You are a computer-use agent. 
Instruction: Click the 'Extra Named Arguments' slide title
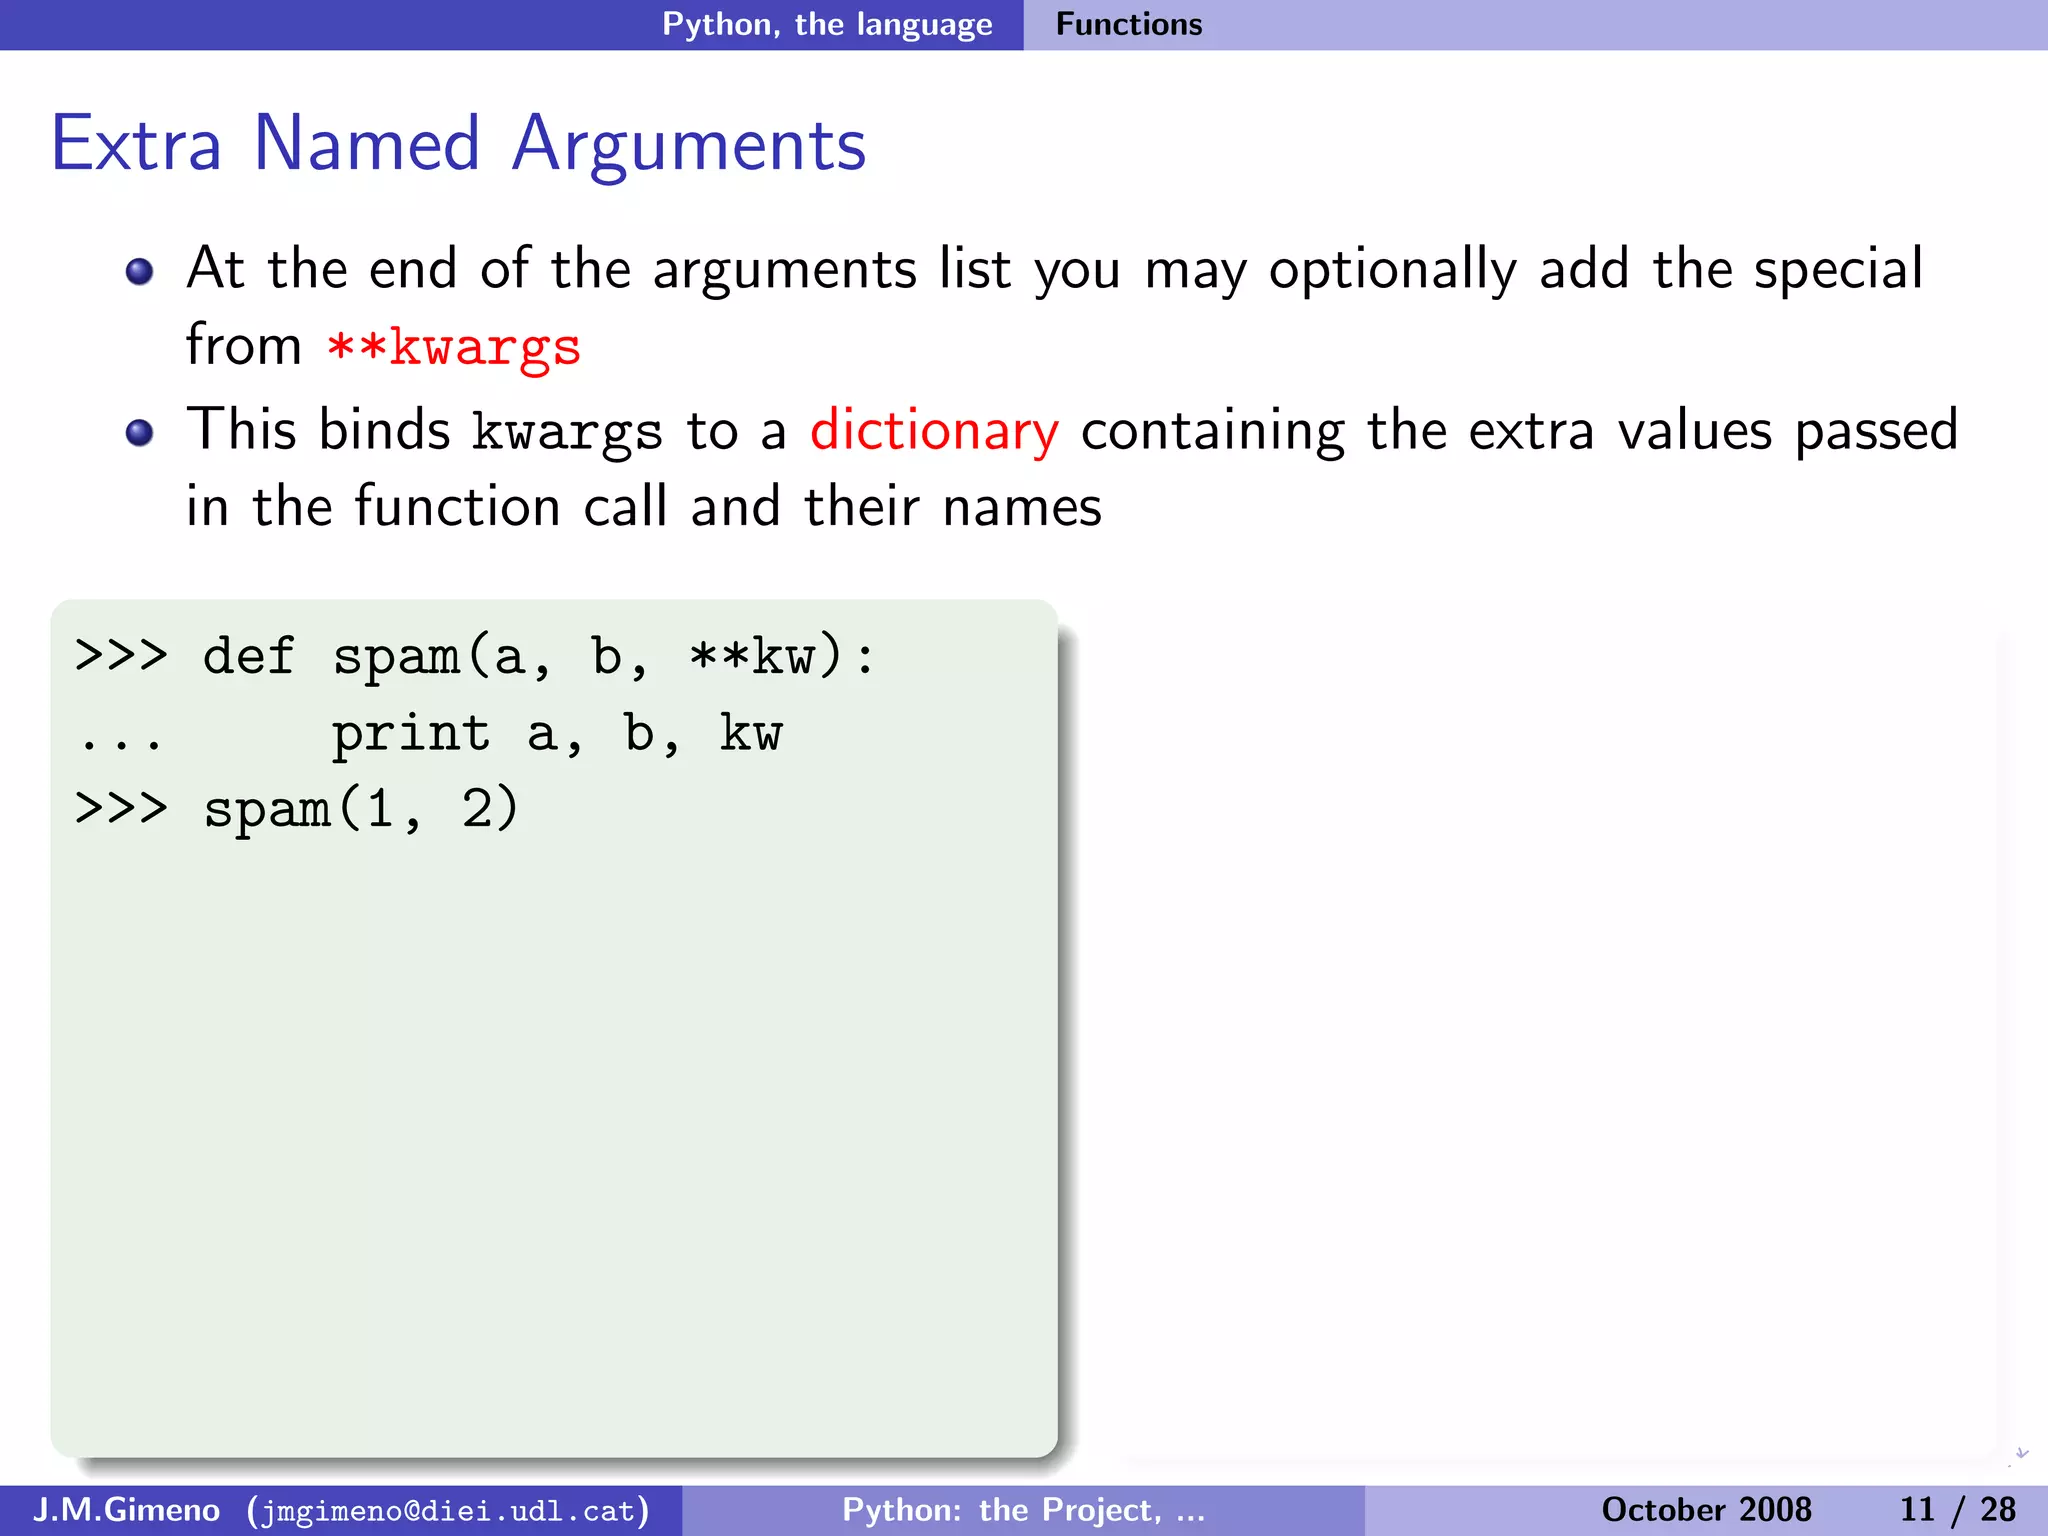pos(458,144)
